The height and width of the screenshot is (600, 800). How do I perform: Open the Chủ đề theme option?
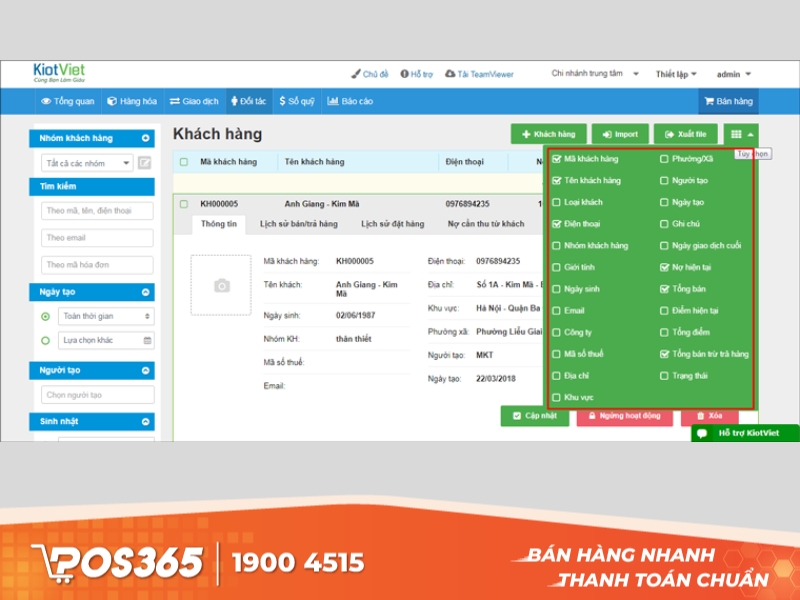point(369,74)
